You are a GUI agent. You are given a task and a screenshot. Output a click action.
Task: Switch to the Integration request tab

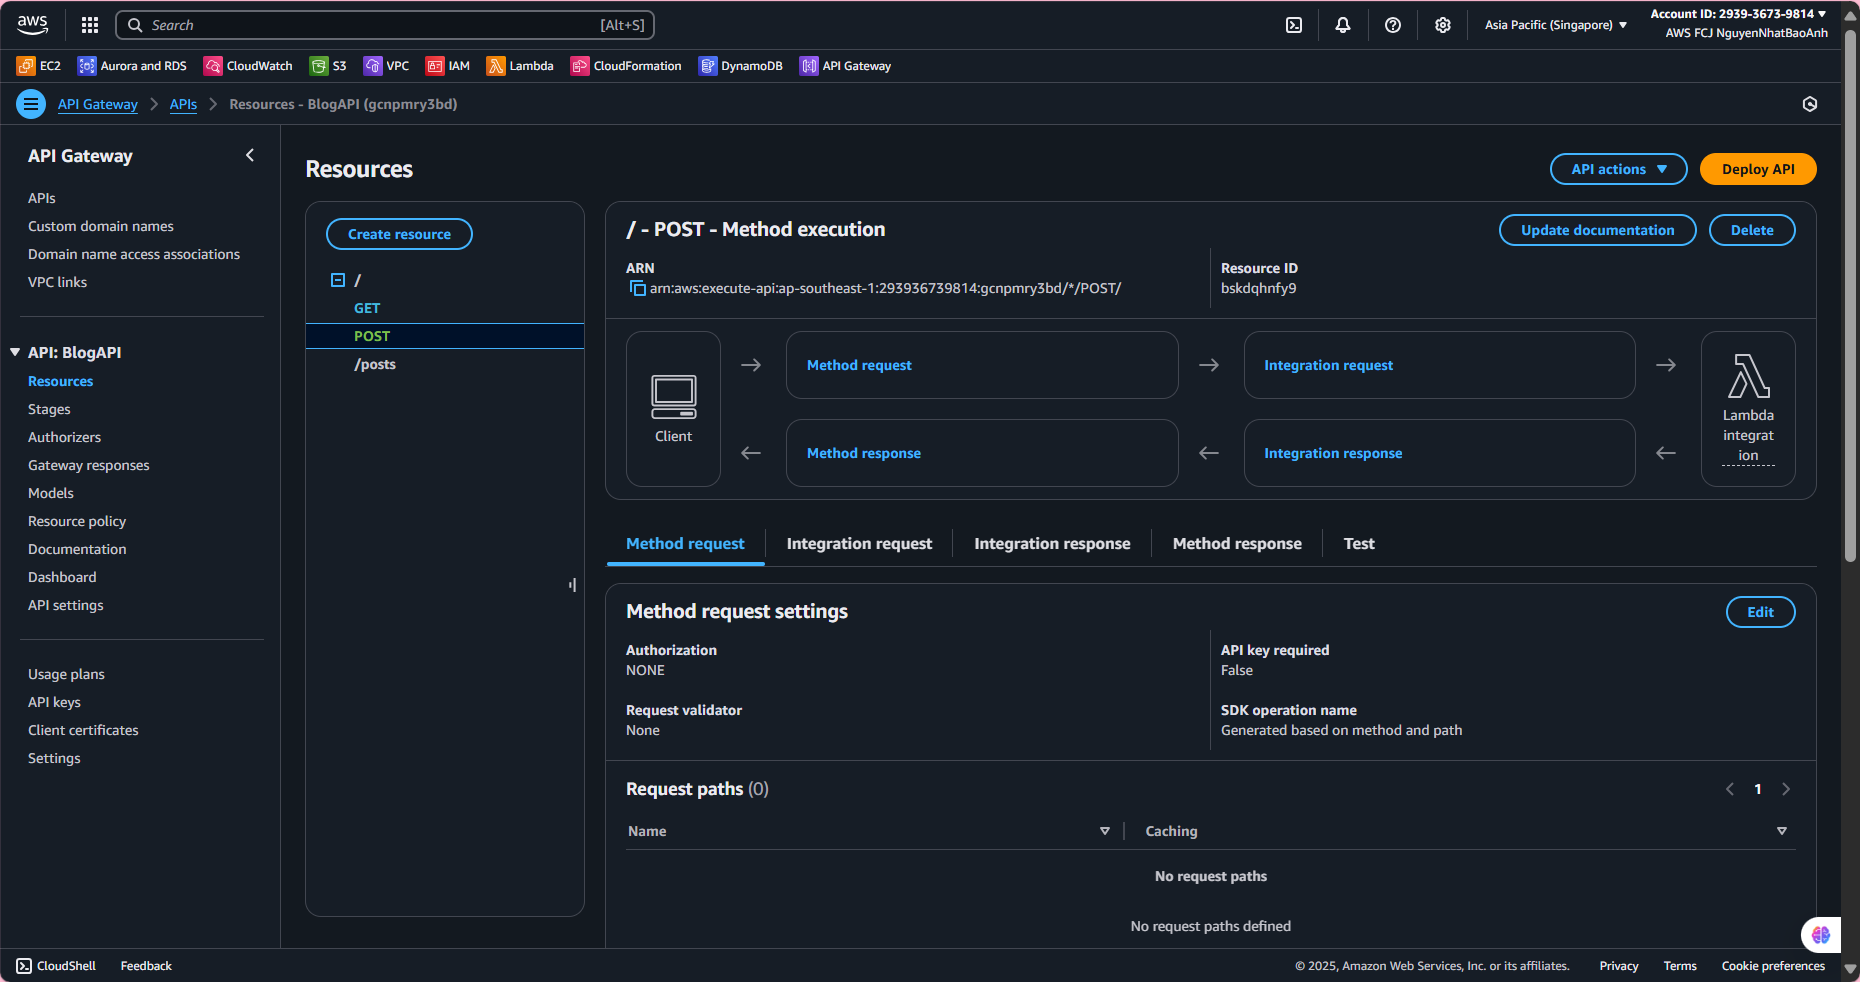pos(859,544)
